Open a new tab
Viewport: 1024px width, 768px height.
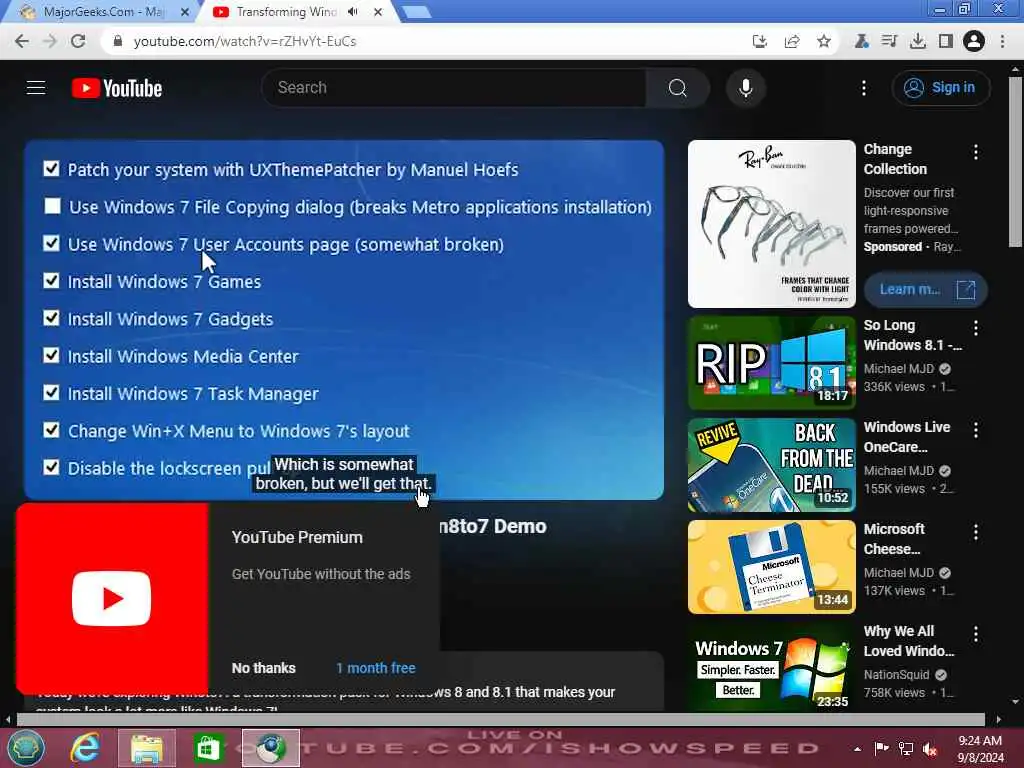[416, 12]
